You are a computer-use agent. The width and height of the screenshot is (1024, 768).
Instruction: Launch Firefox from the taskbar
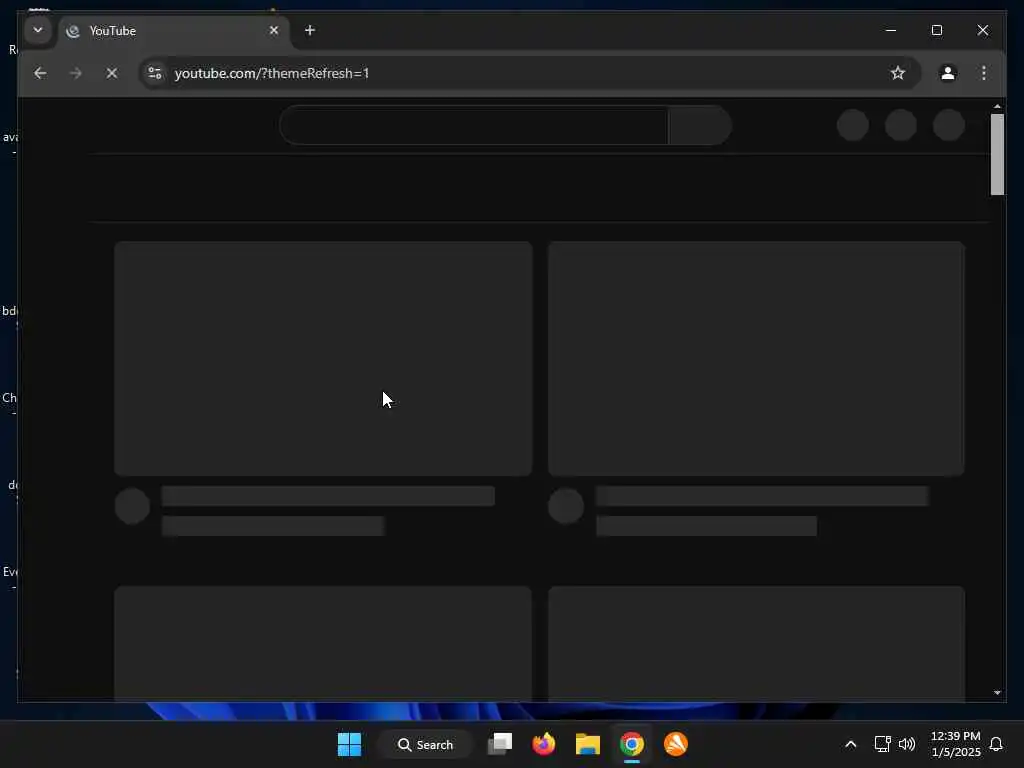(x=544, y=744)
